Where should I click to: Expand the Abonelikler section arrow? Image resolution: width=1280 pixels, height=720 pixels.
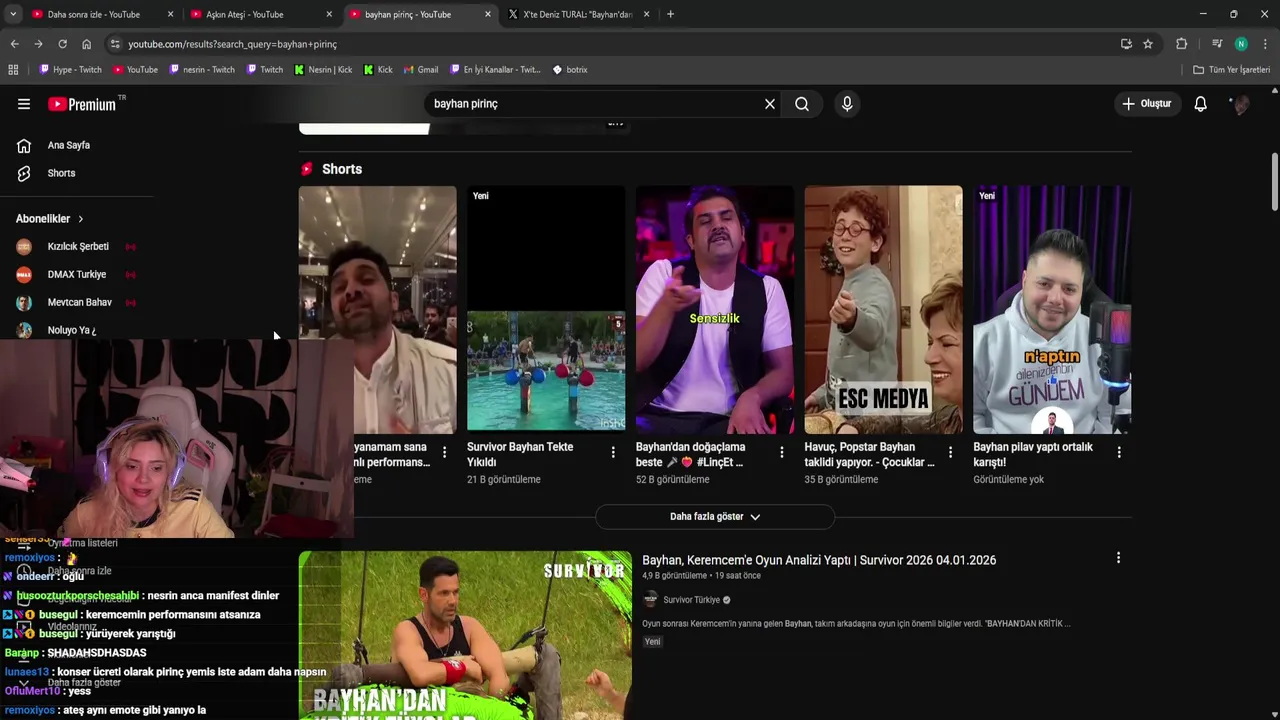pos(81,219)
